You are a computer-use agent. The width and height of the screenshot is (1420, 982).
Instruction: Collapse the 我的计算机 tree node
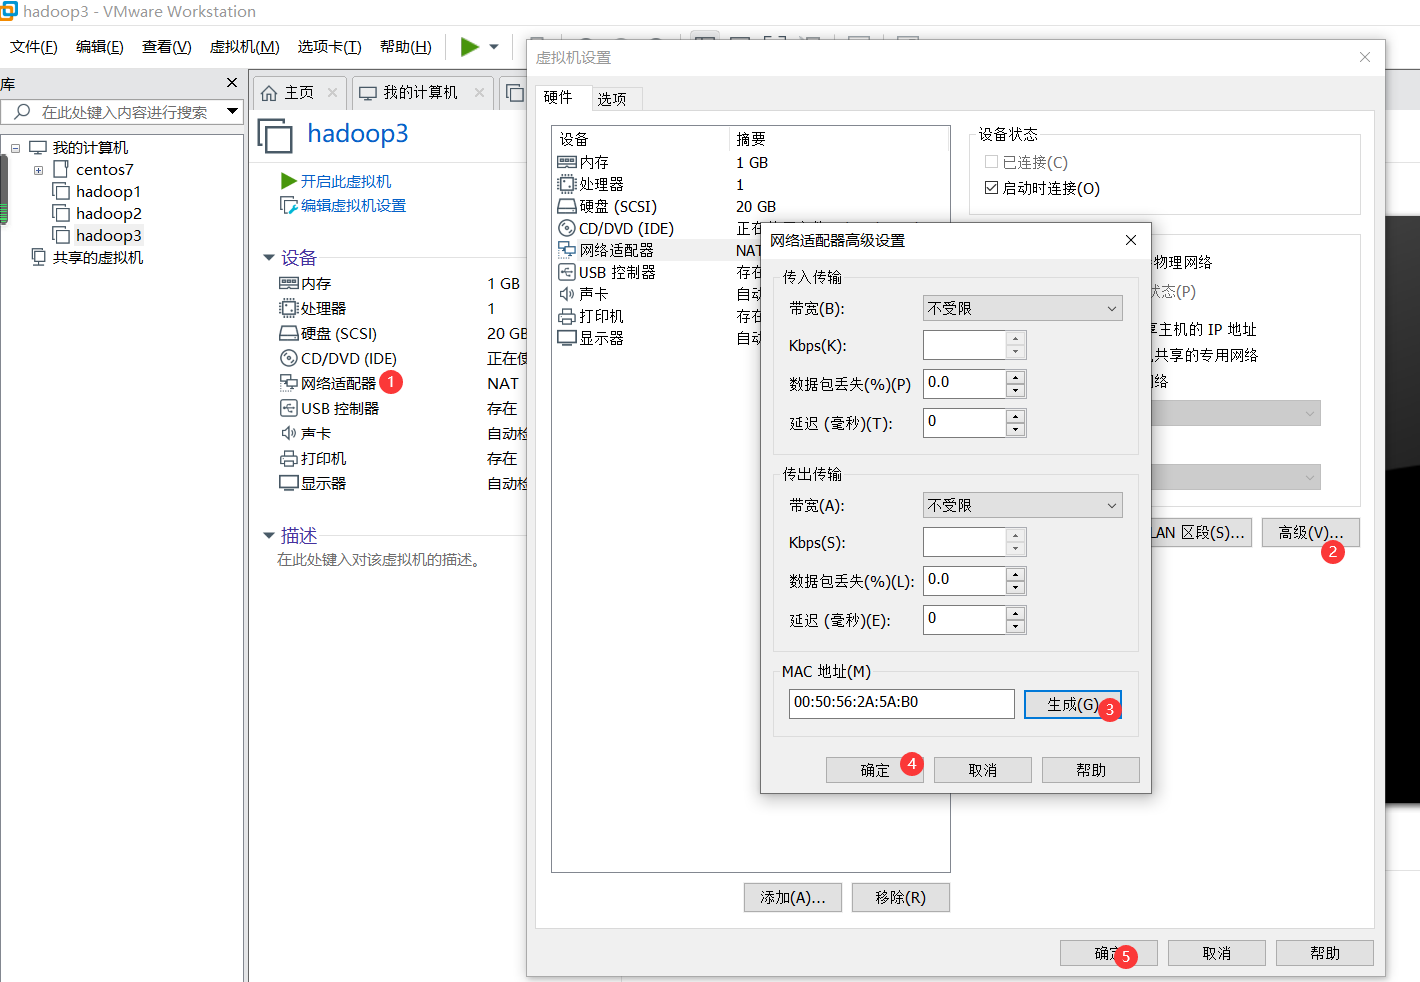click(15, 148)
